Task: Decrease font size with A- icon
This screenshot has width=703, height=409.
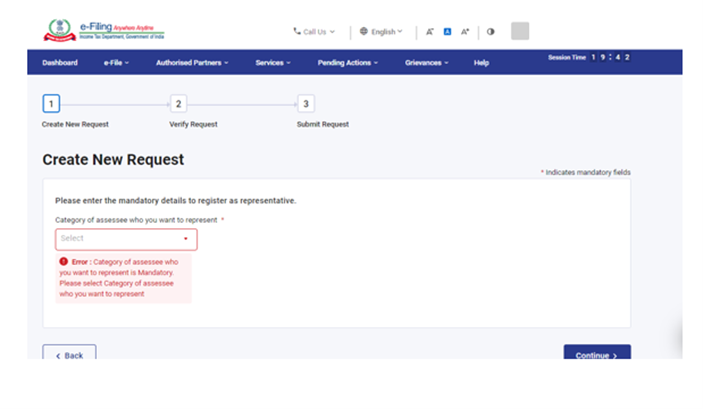Action: [x=429, y=32]
